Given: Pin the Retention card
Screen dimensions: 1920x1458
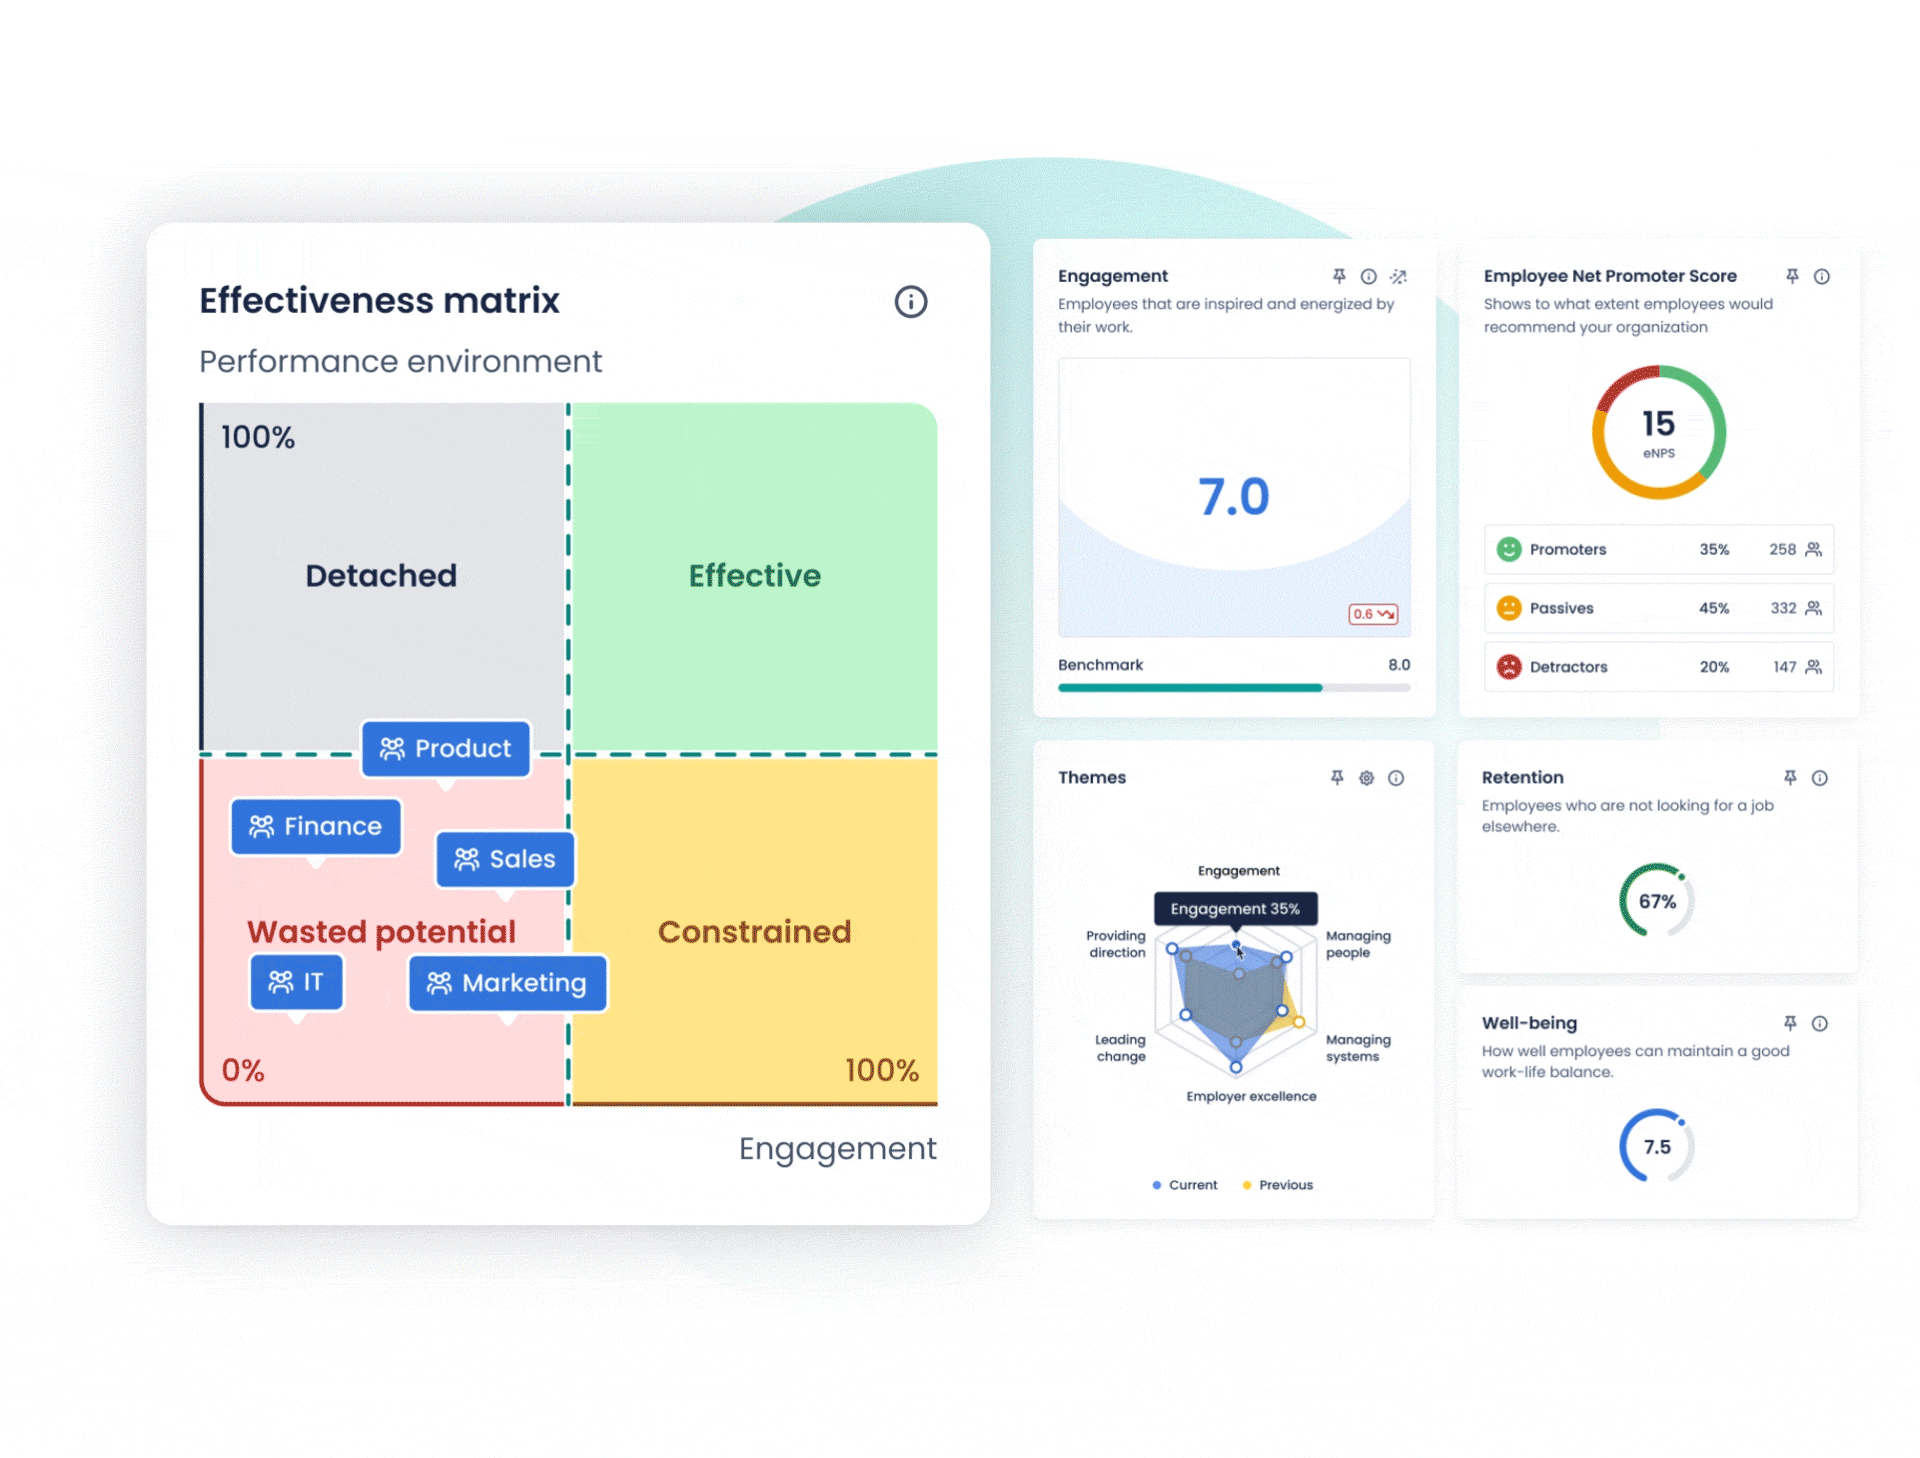Looking at the screenshot, I should click(1790, 778).
